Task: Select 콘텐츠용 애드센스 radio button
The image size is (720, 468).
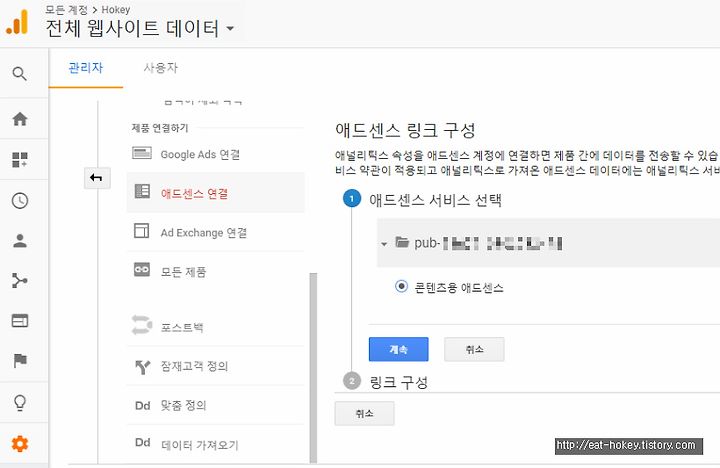Action: (x=401, y=287)
